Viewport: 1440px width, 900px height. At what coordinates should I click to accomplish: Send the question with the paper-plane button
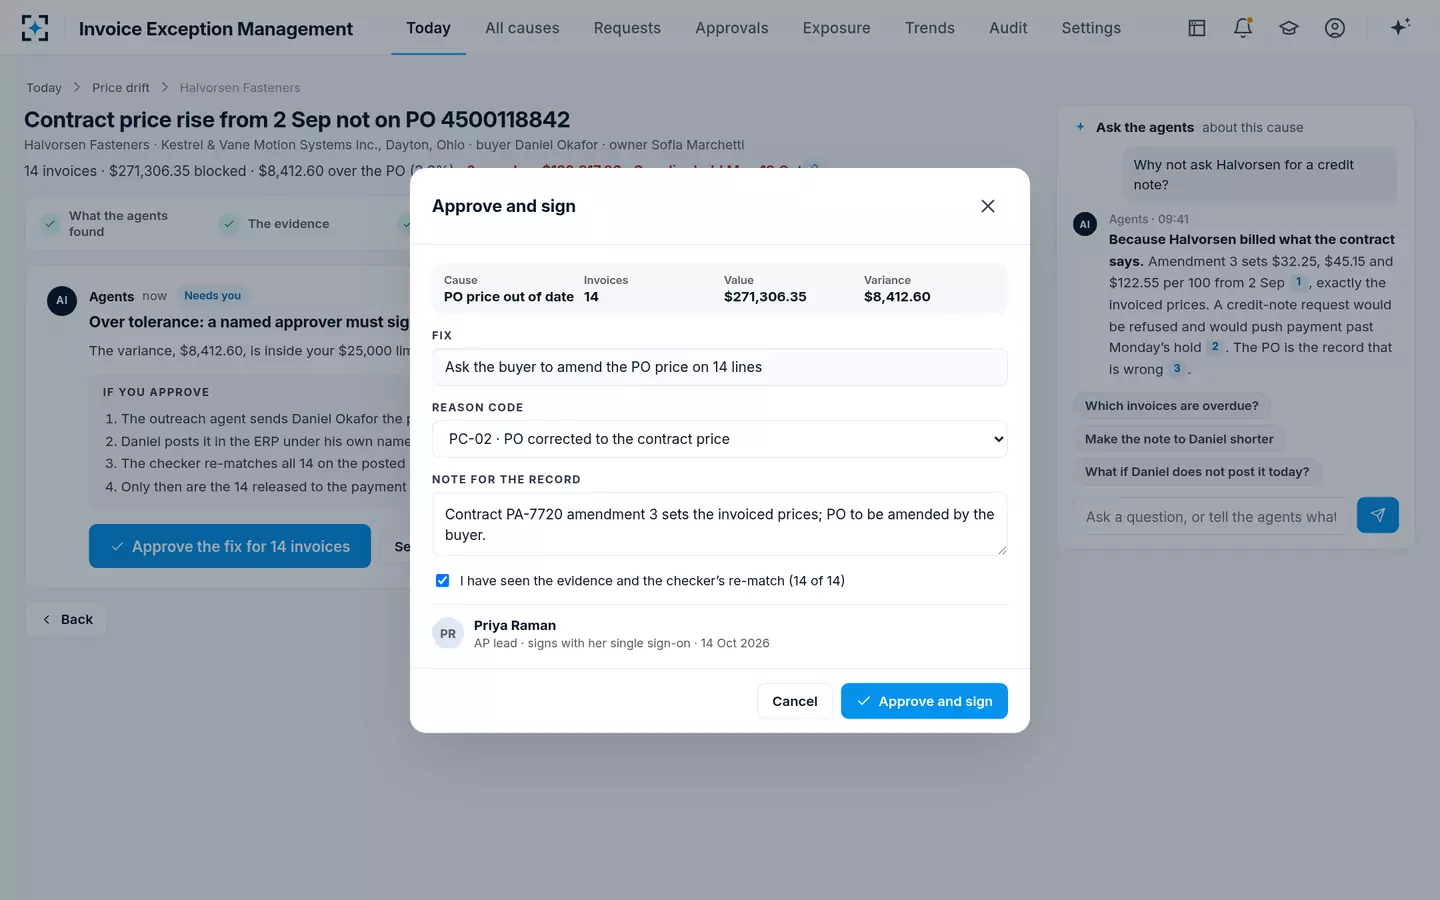[x=1378, y=515]
